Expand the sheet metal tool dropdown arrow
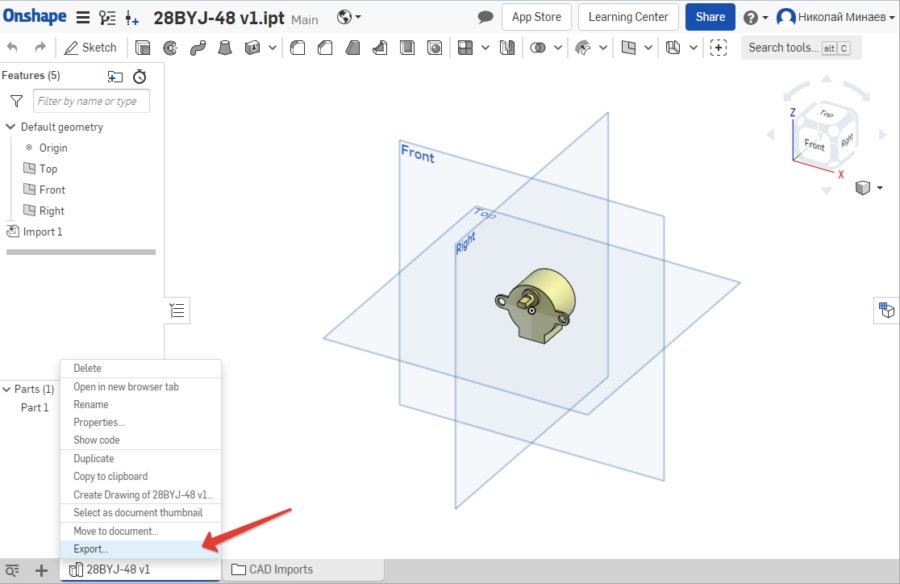 693,48
